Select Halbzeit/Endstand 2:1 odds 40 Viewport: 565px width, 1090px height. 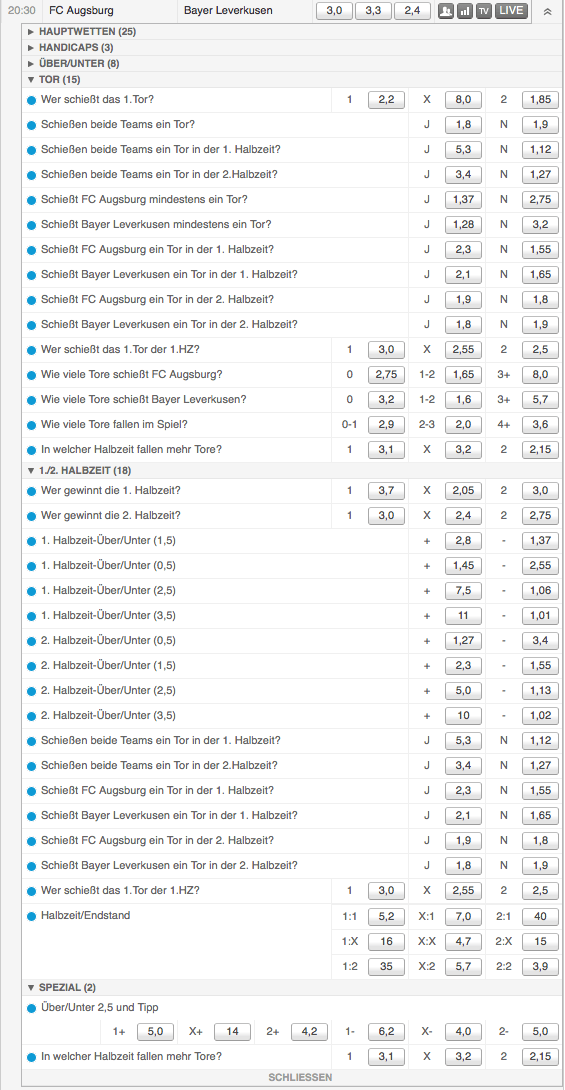[x=540, y=917]
